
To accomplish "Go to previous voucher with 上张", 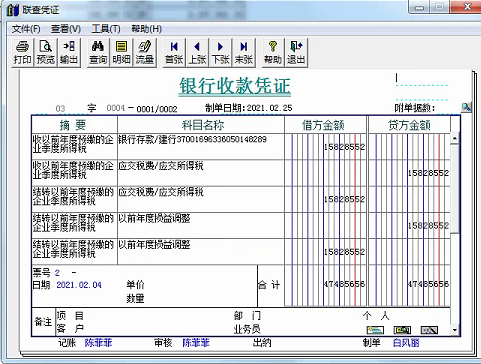I will (197, 52).
